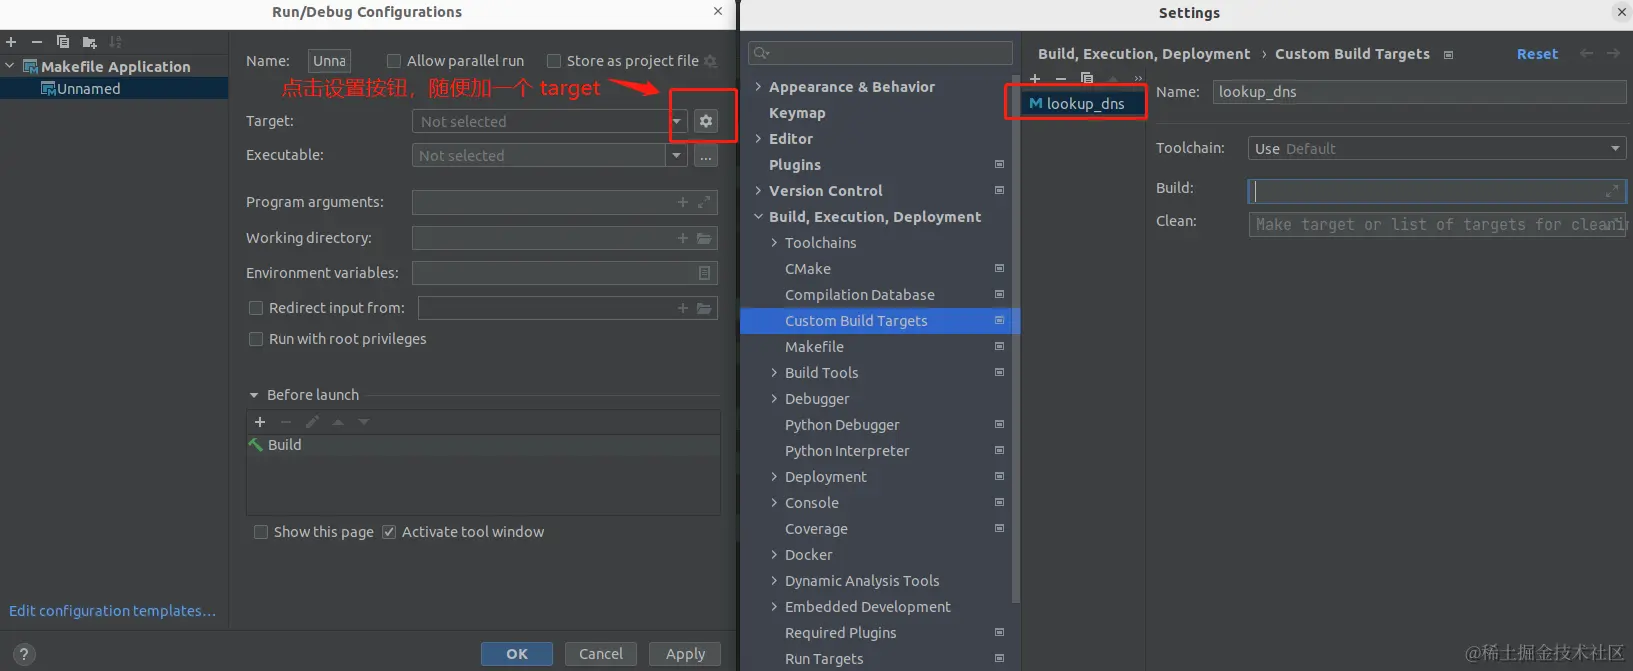Collapse the Makefile Application tree node
Image resolution: width=1633 pixels, height=671 pixels.
10,66
